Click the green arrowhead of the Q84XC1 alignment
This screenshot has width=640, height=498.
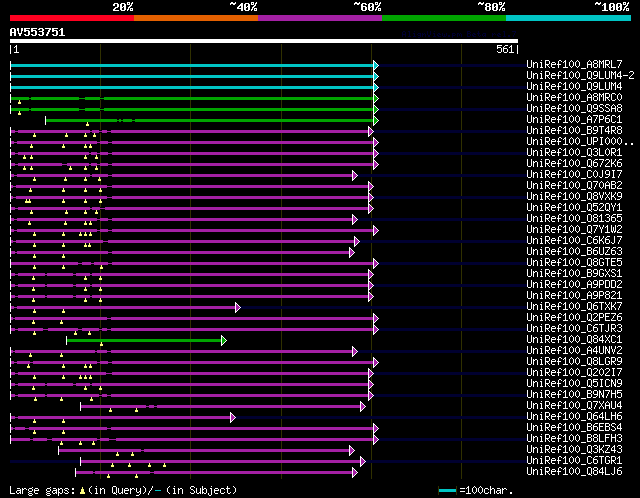224,340
